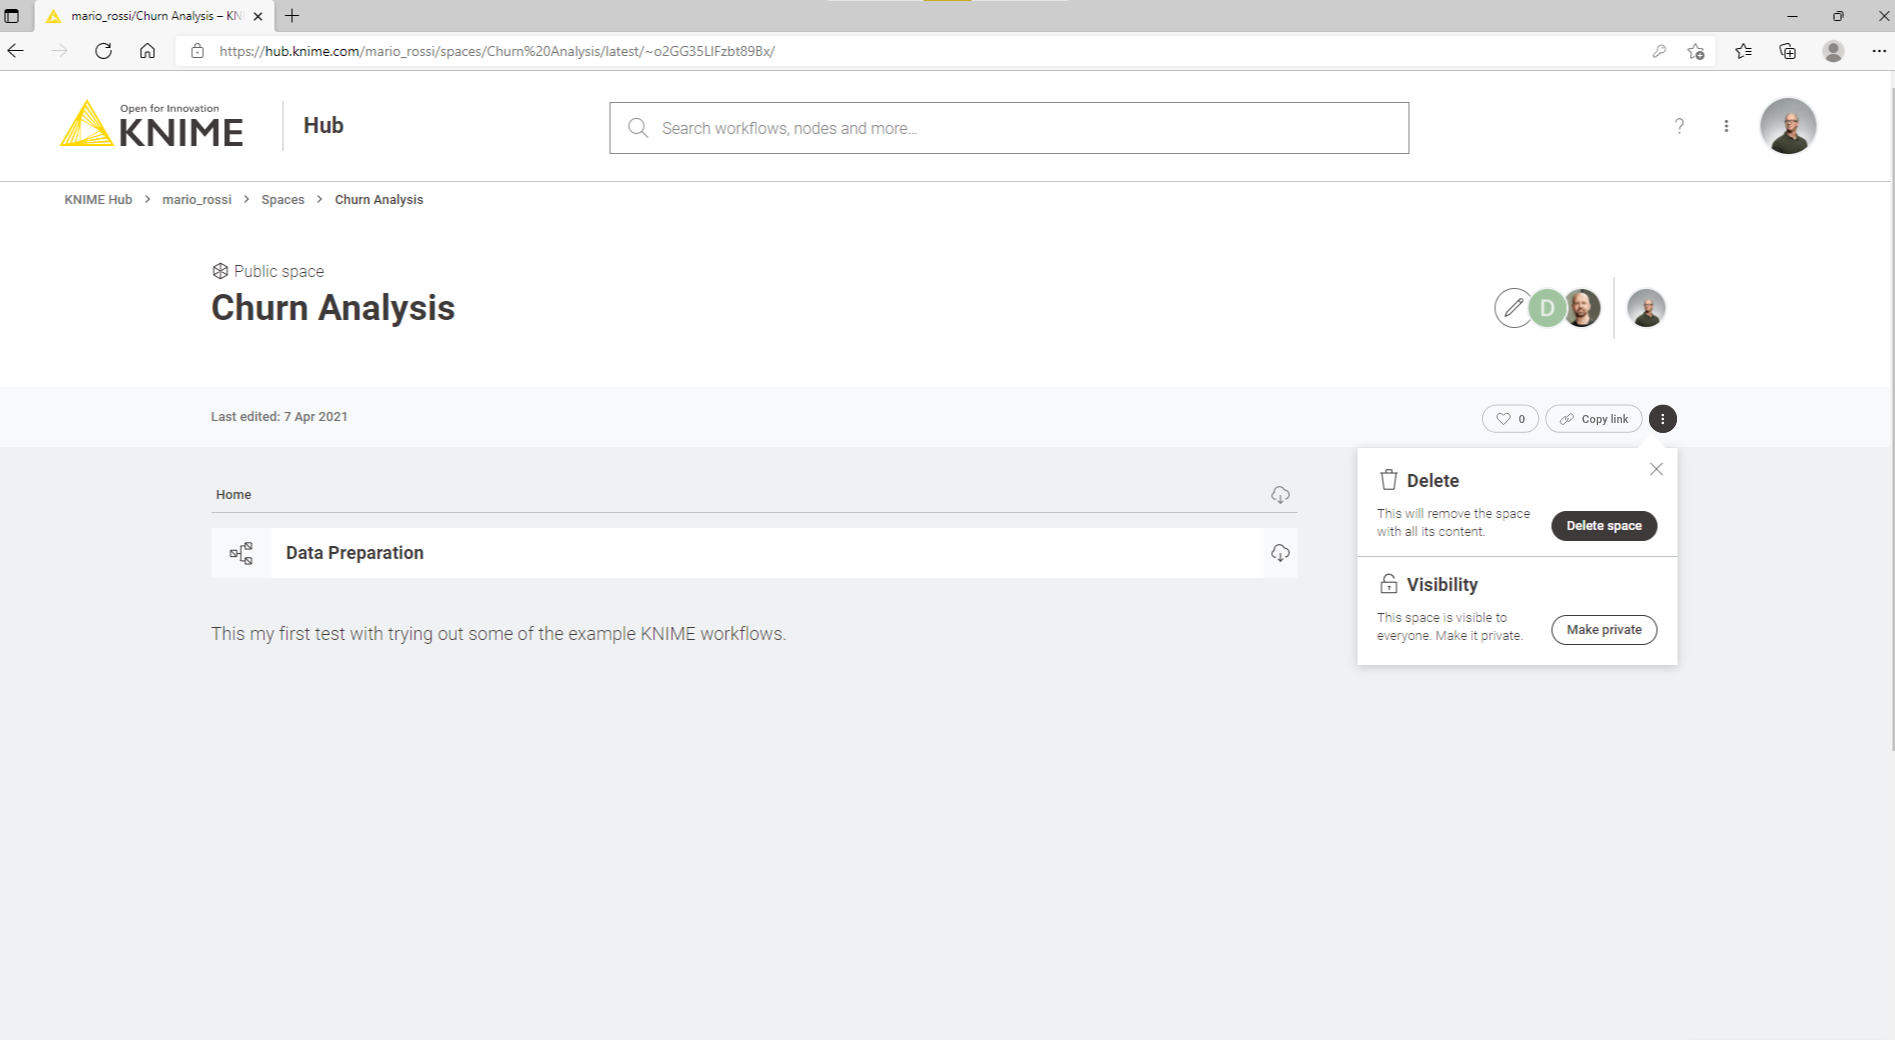The image size is (1895, 1040).
Task: Click the Data Preparation workflow icon
Action: [241, 553]
